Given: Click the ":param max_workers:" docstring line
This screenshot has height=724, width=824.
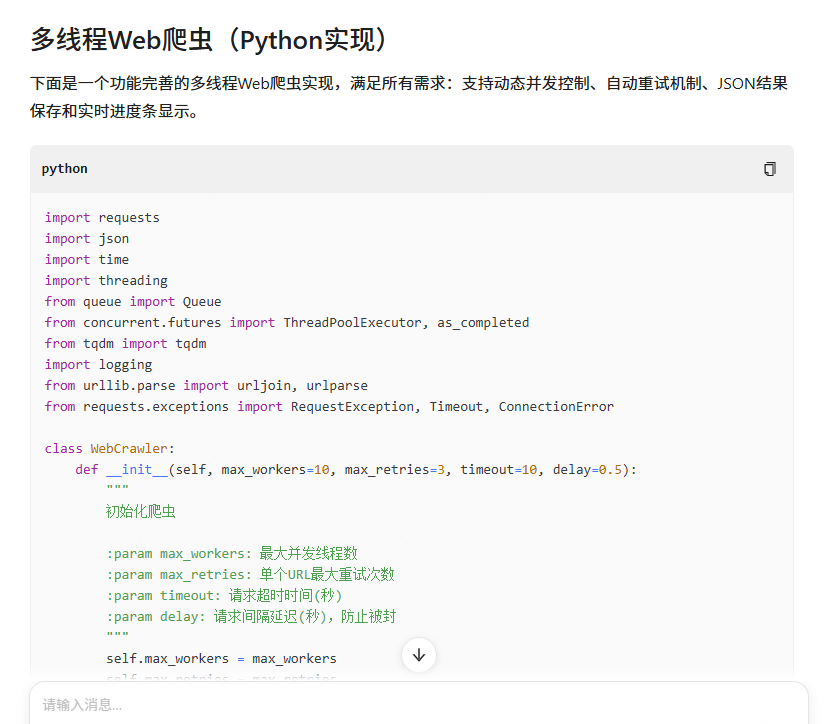Looking at the screenshot, I should [232, 554].
